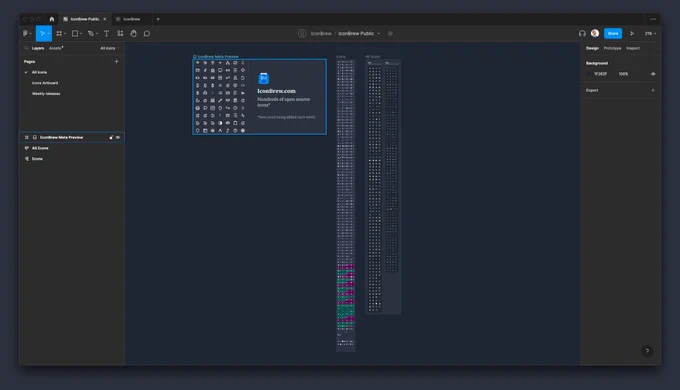Select the Rectangle shape tool
Viewport: 680px width, 390px height.
coord(75,33)
